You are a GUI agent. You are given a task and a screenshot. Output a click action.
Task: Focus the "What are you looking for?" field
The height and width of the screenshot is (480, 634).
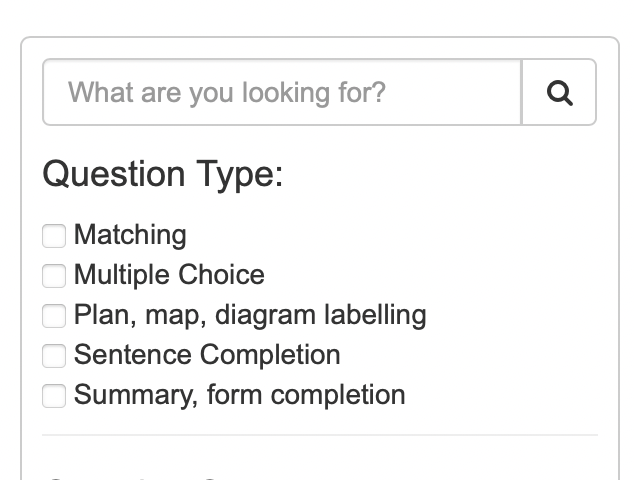pyautogui.click(x=282, y=93)
